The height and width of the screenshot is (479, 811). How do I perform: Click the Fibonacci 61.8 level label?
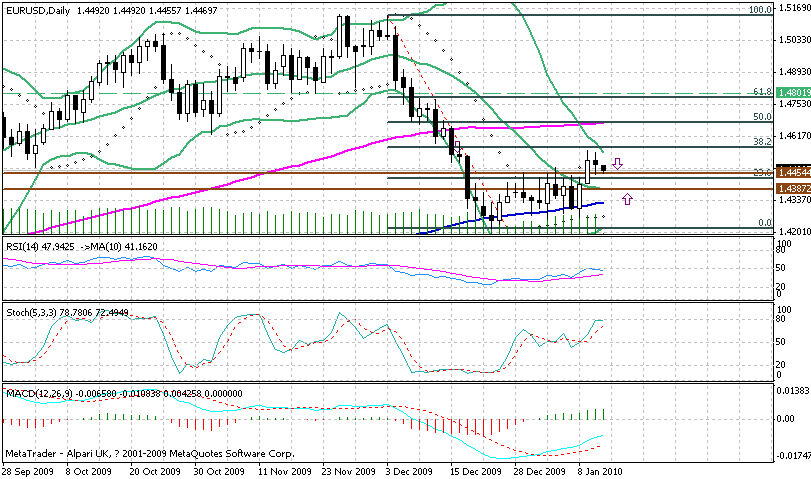(762, 92)
